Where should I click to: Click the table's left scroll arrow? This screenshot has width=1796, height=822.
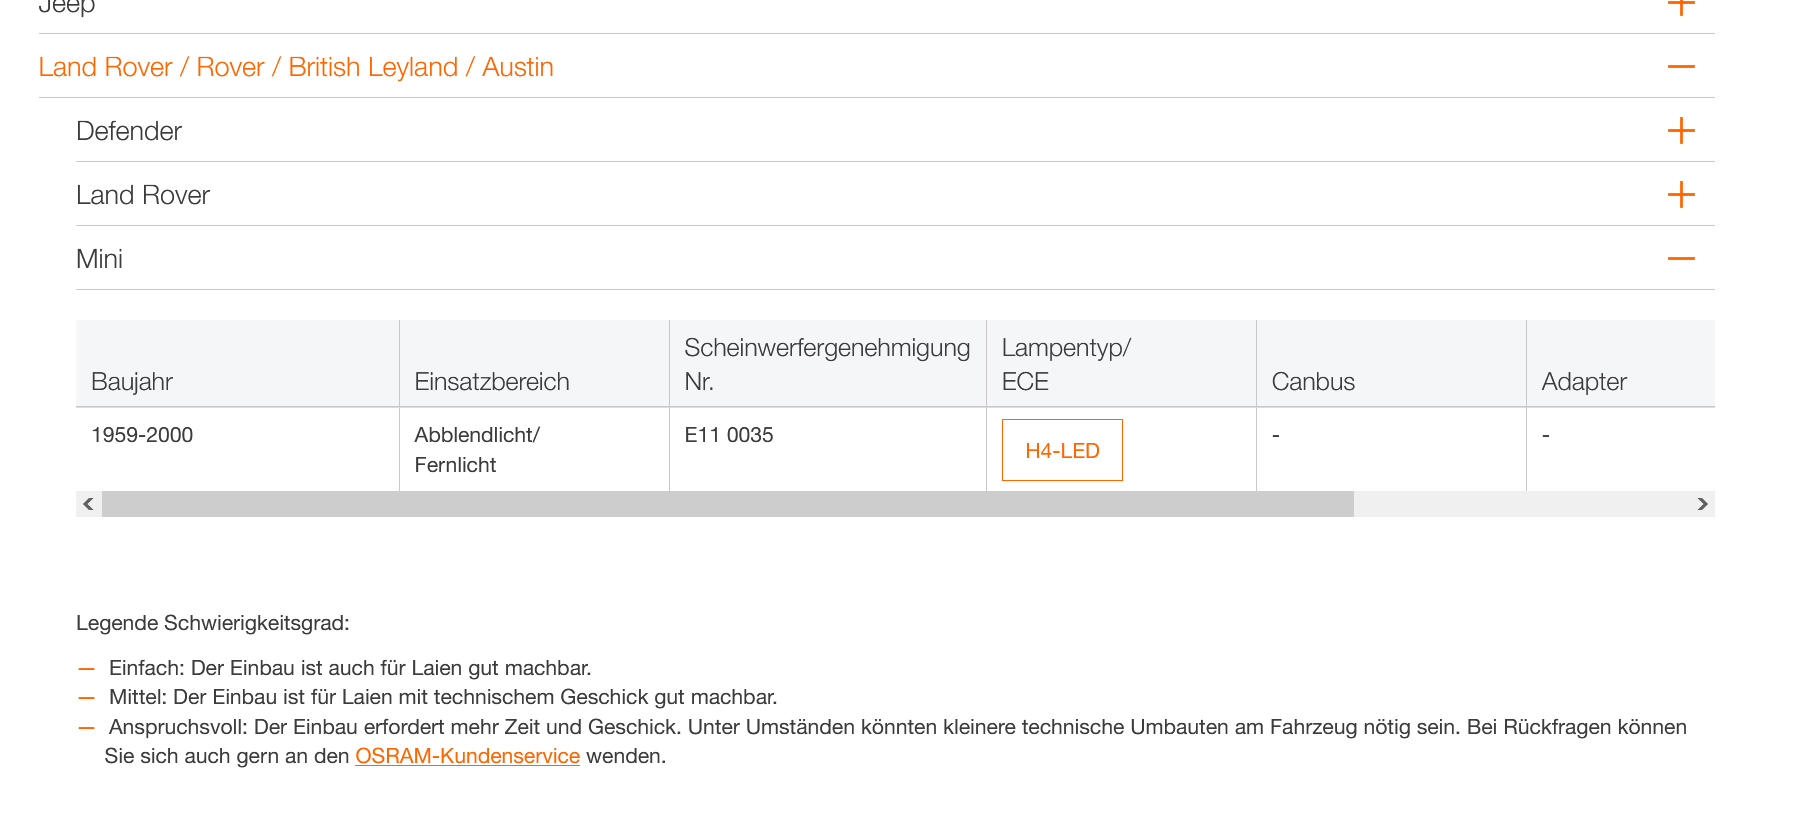click(88, 504)
